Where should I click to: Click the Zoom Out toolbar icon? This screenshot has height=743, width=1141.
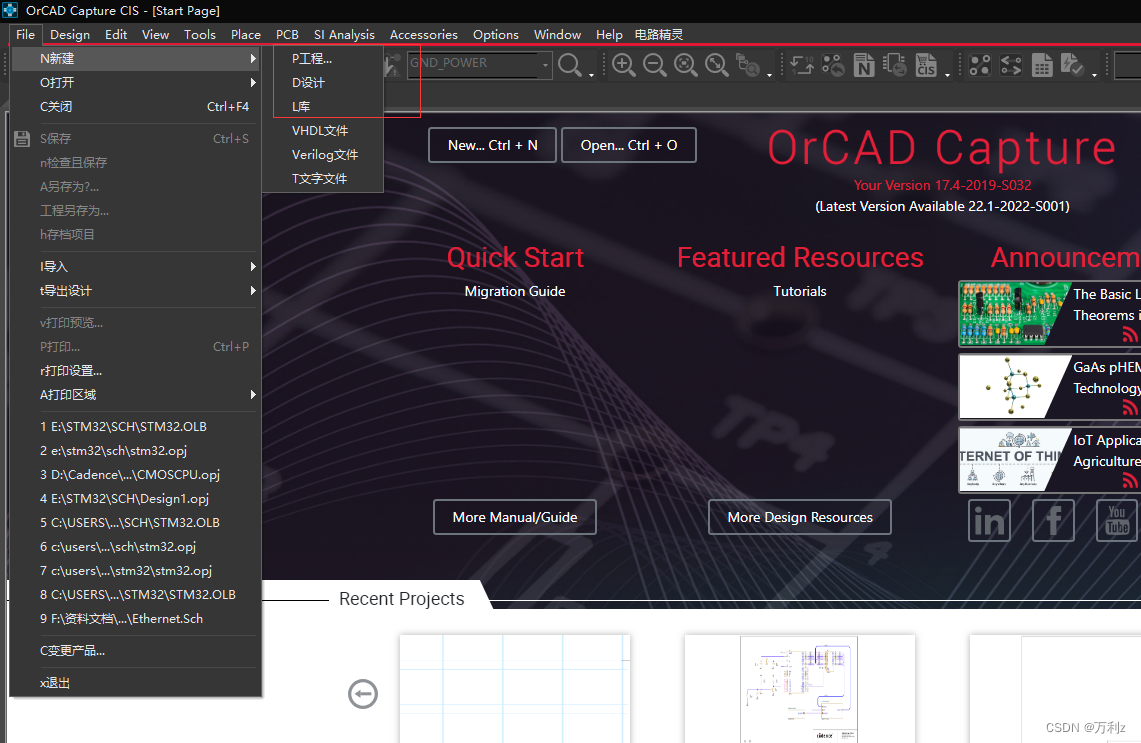point(654,65)
